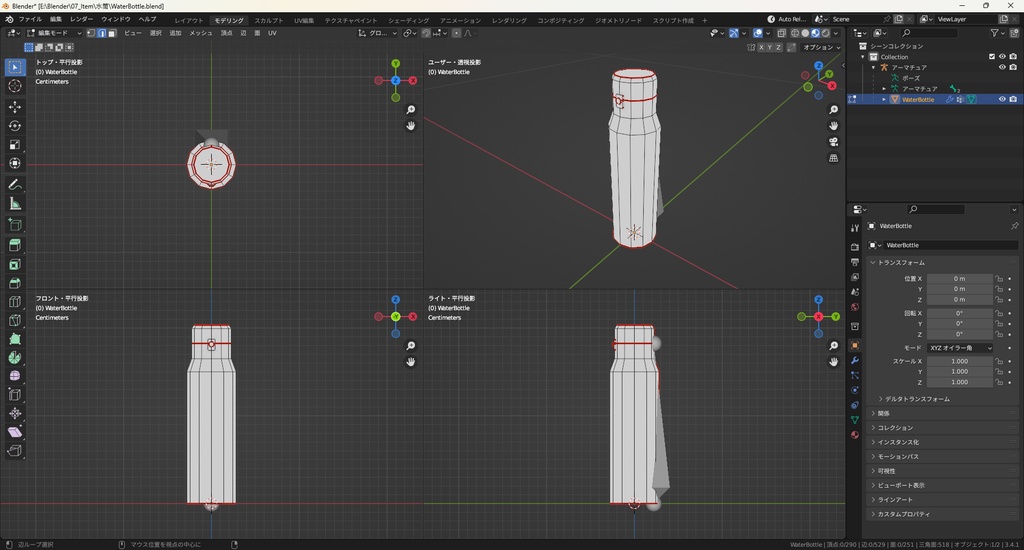
Task: Open the 編集モード mode dropdown
Action: pyautogui.click(x=56, y=33)
